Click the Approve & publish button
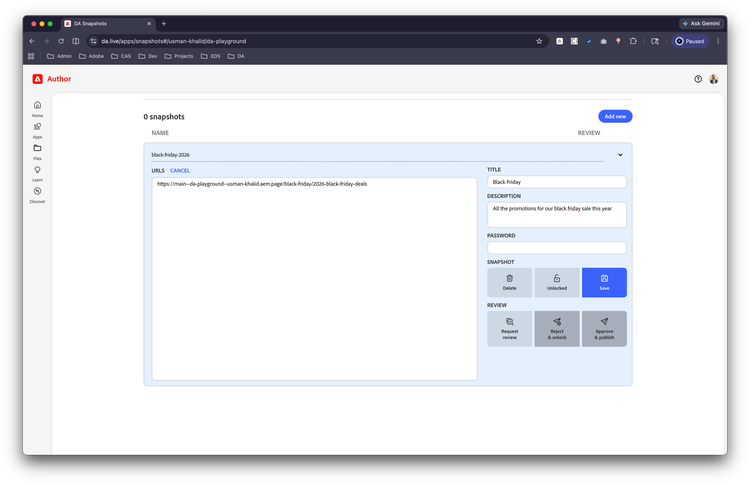The image size is (750, 485). tap(604, 329)
